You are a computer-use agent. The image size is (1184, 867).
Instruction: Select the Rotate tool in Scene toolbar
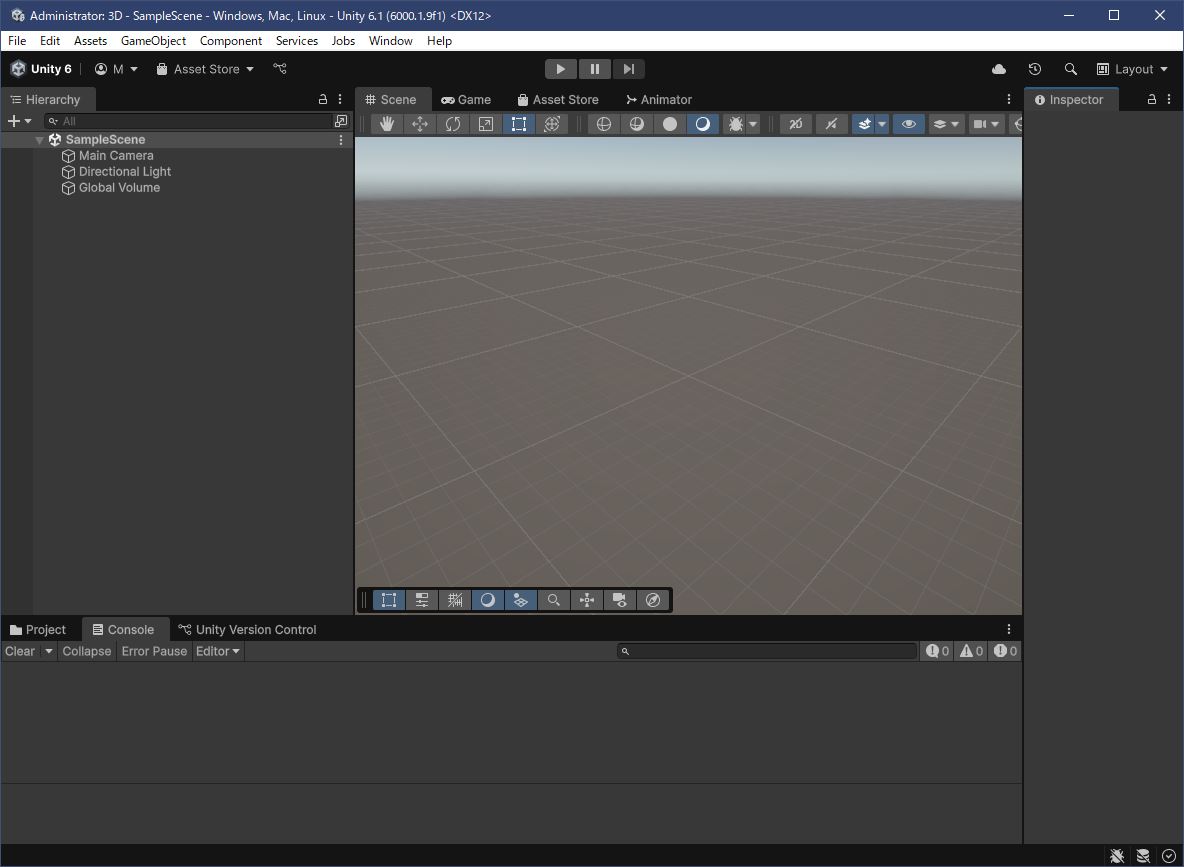click(453, 124)
